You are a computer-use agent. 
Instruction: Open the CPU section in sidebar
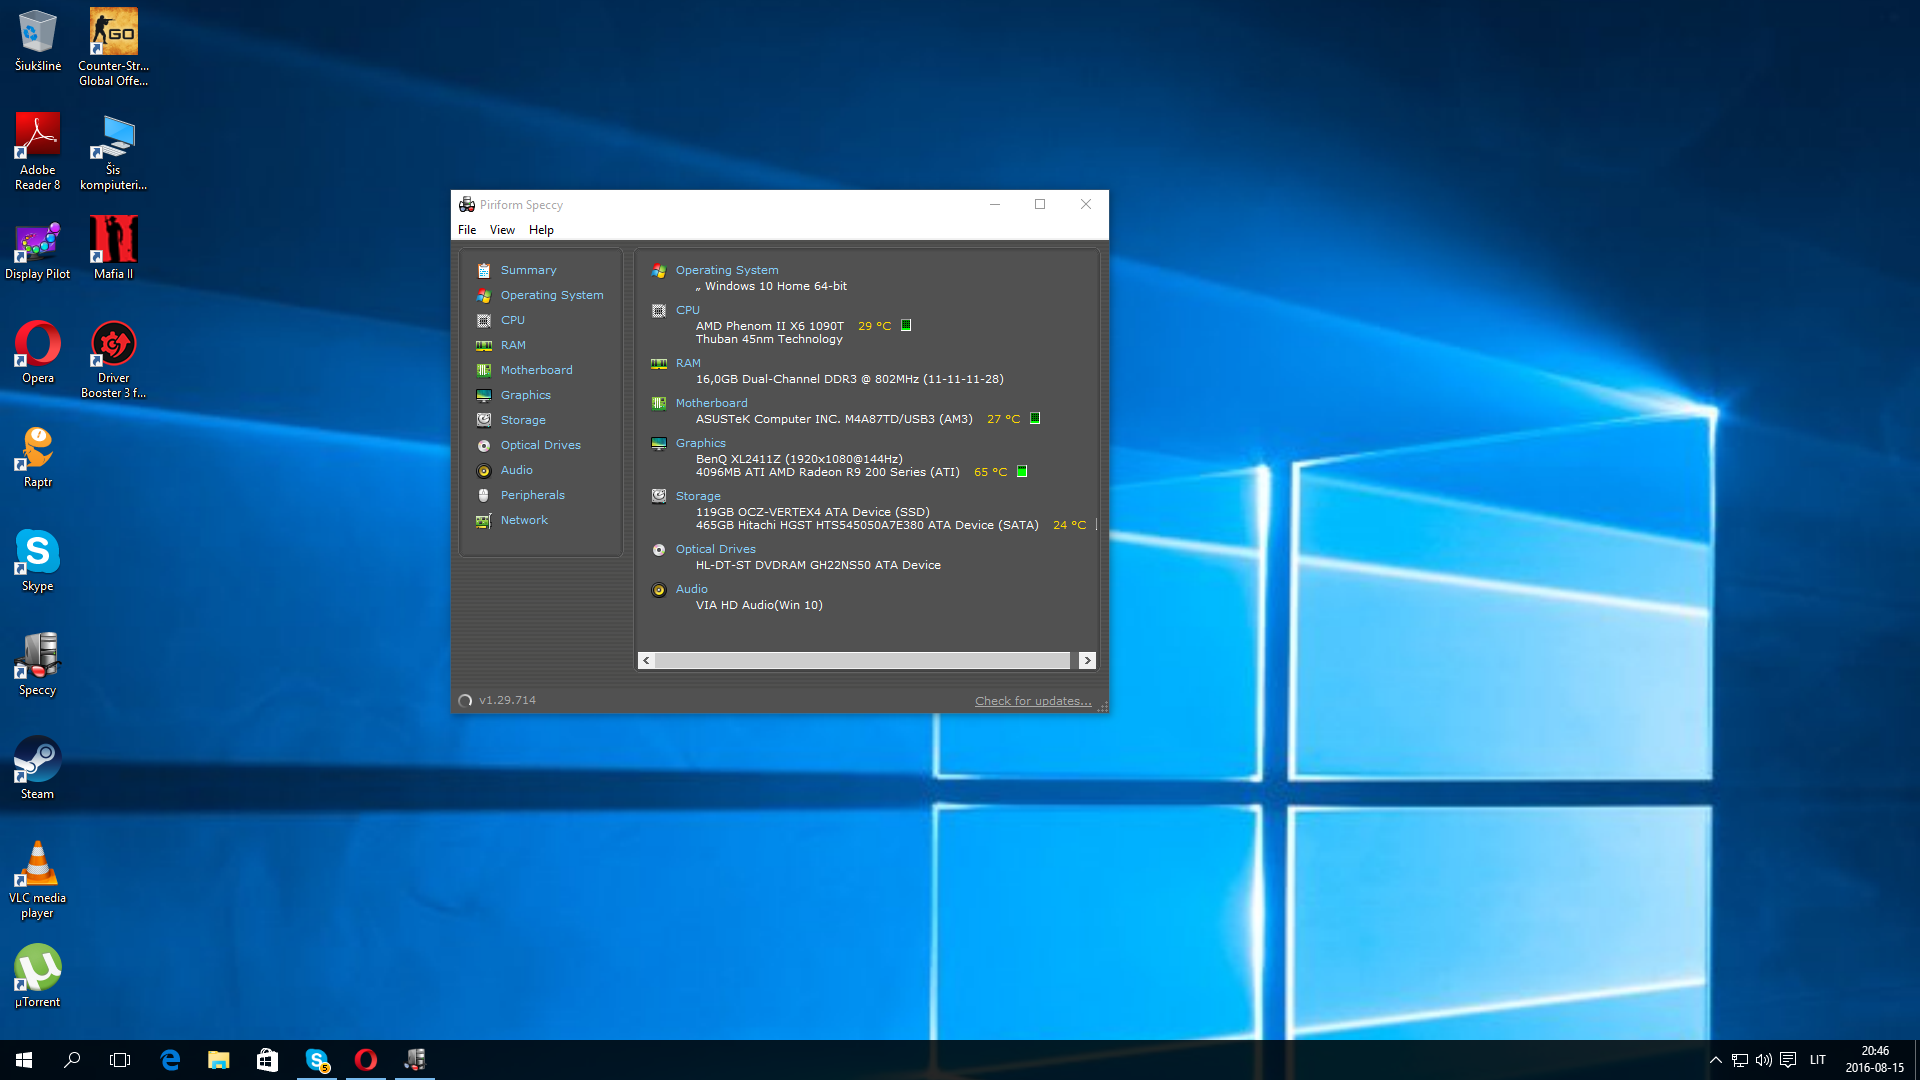(512, 320)
